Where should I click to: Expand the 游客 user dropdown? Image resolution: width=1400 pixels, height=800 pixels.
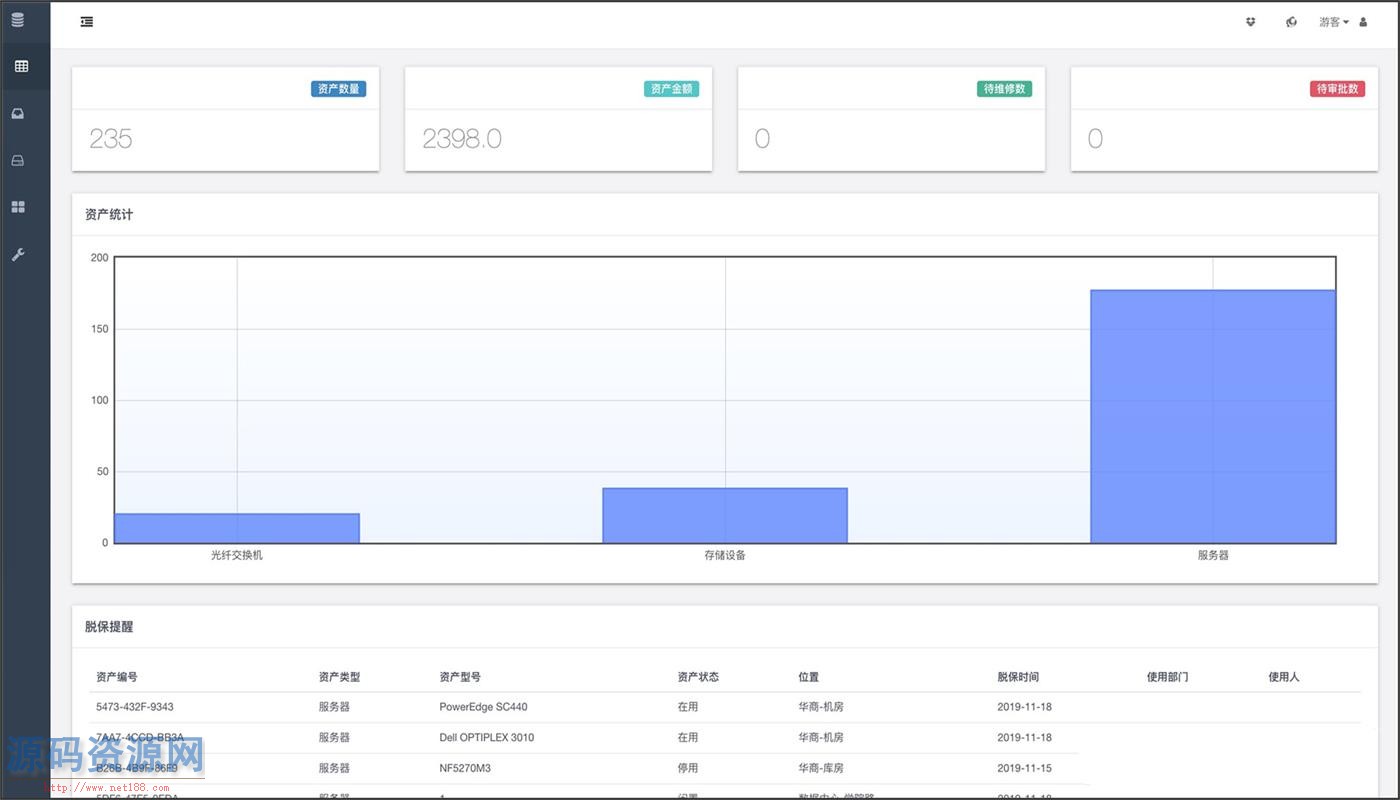(1334, 22)
